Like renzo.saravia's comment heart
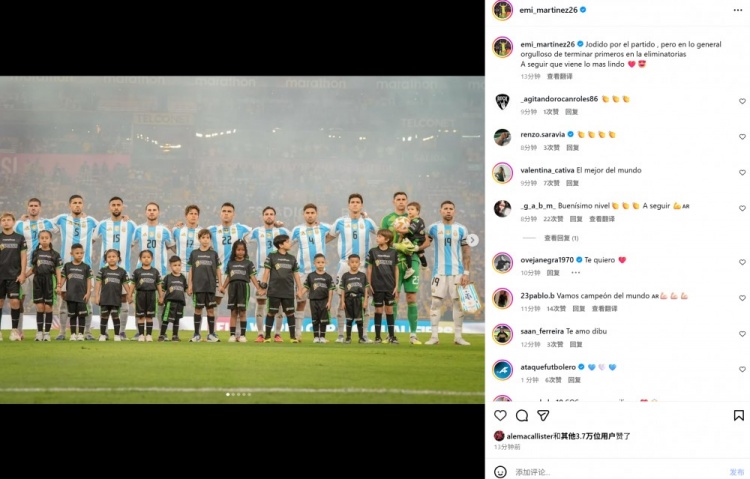This screenshot has height=479, width=750. pyautogui.click(x=742, y=137)
